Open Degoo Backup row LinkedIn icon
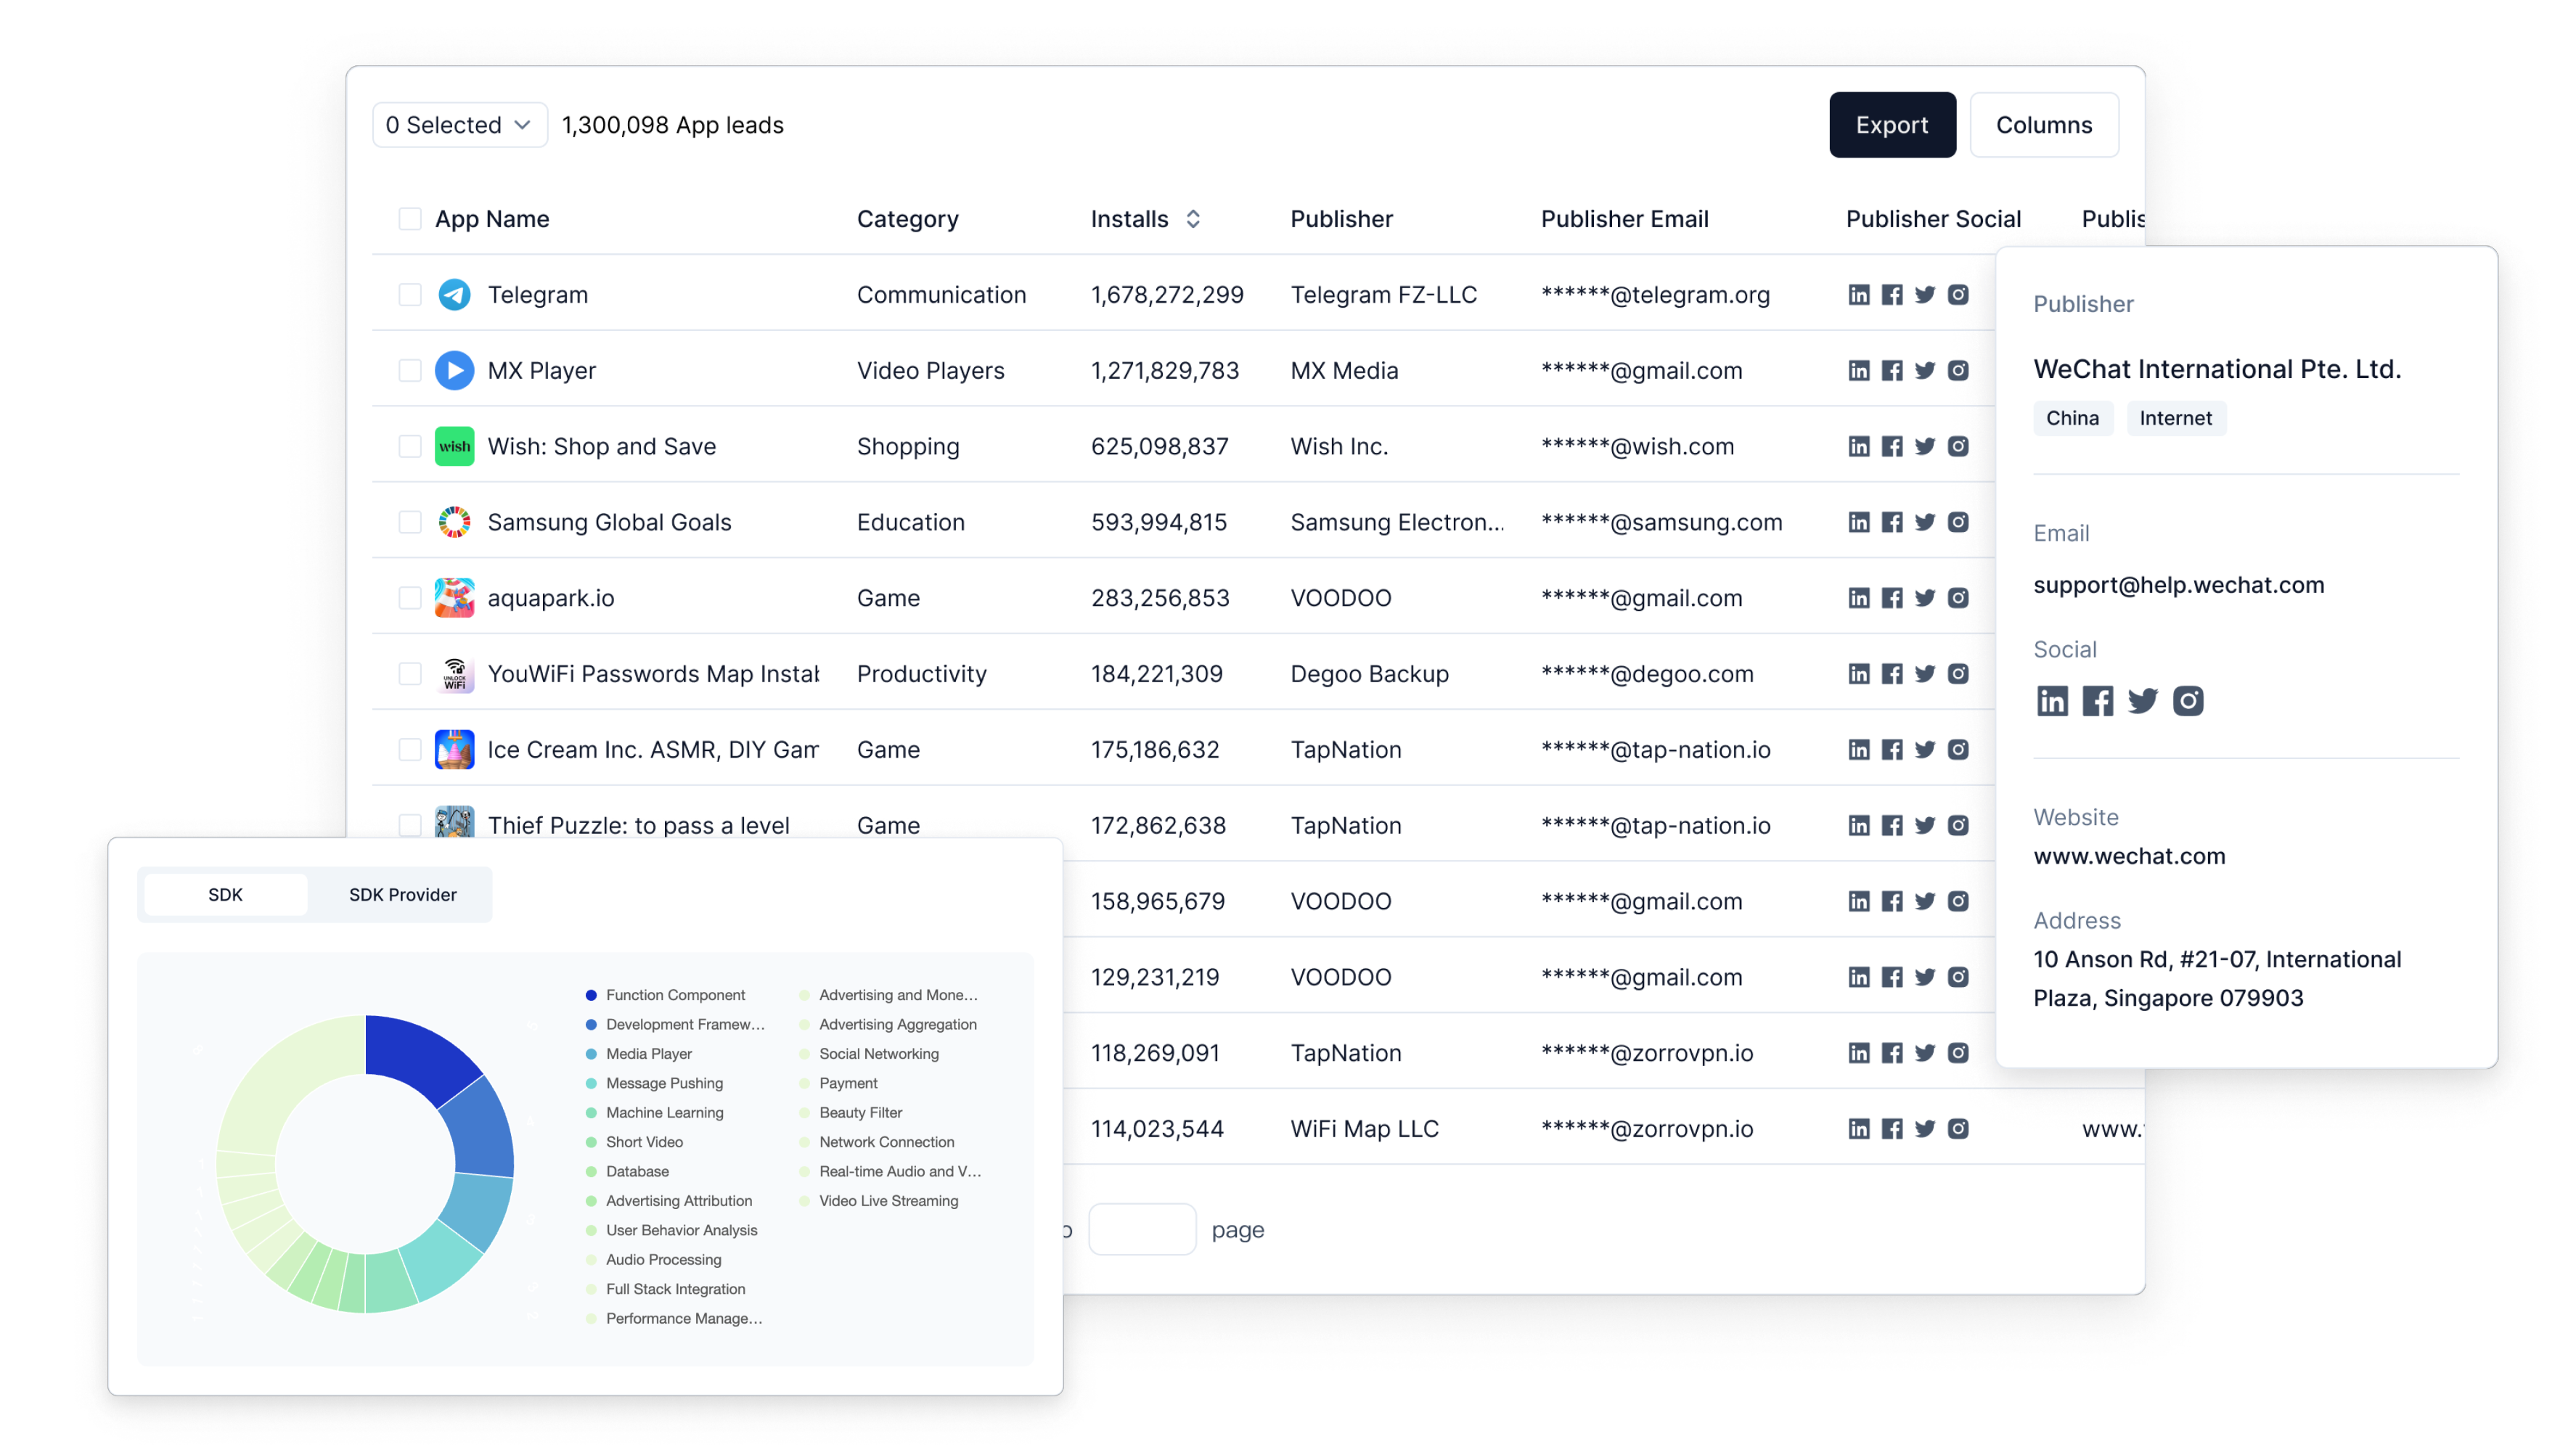Viewport: 2576px width, 1455px height. [x=1858, y=674]
